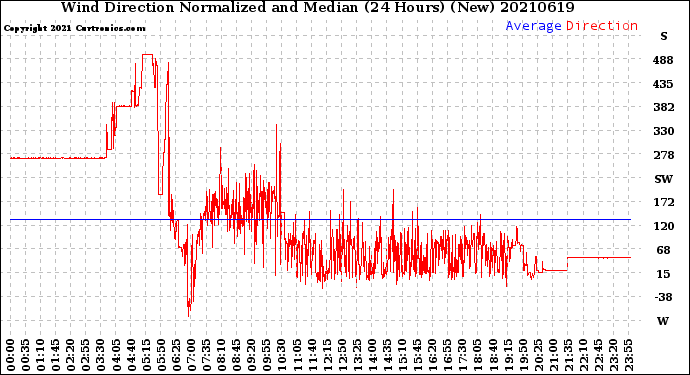This screenshot has width=690, height=375.
Task: Click the 23:20 time label
Action: pyautogui.click(x=614, y=355)
